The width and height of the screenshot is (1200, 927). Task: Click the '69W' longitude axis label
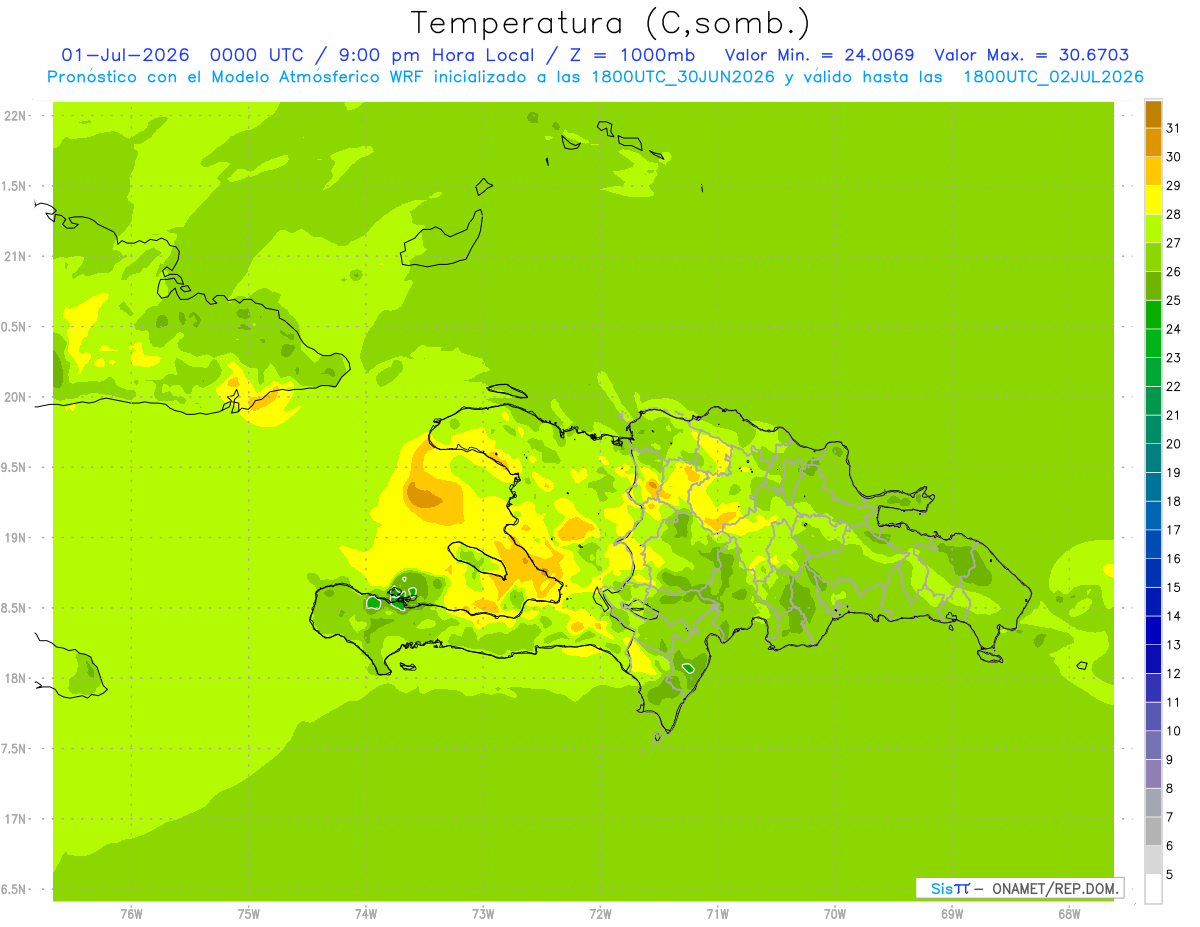pyautogui.click(x=952, y=913)
